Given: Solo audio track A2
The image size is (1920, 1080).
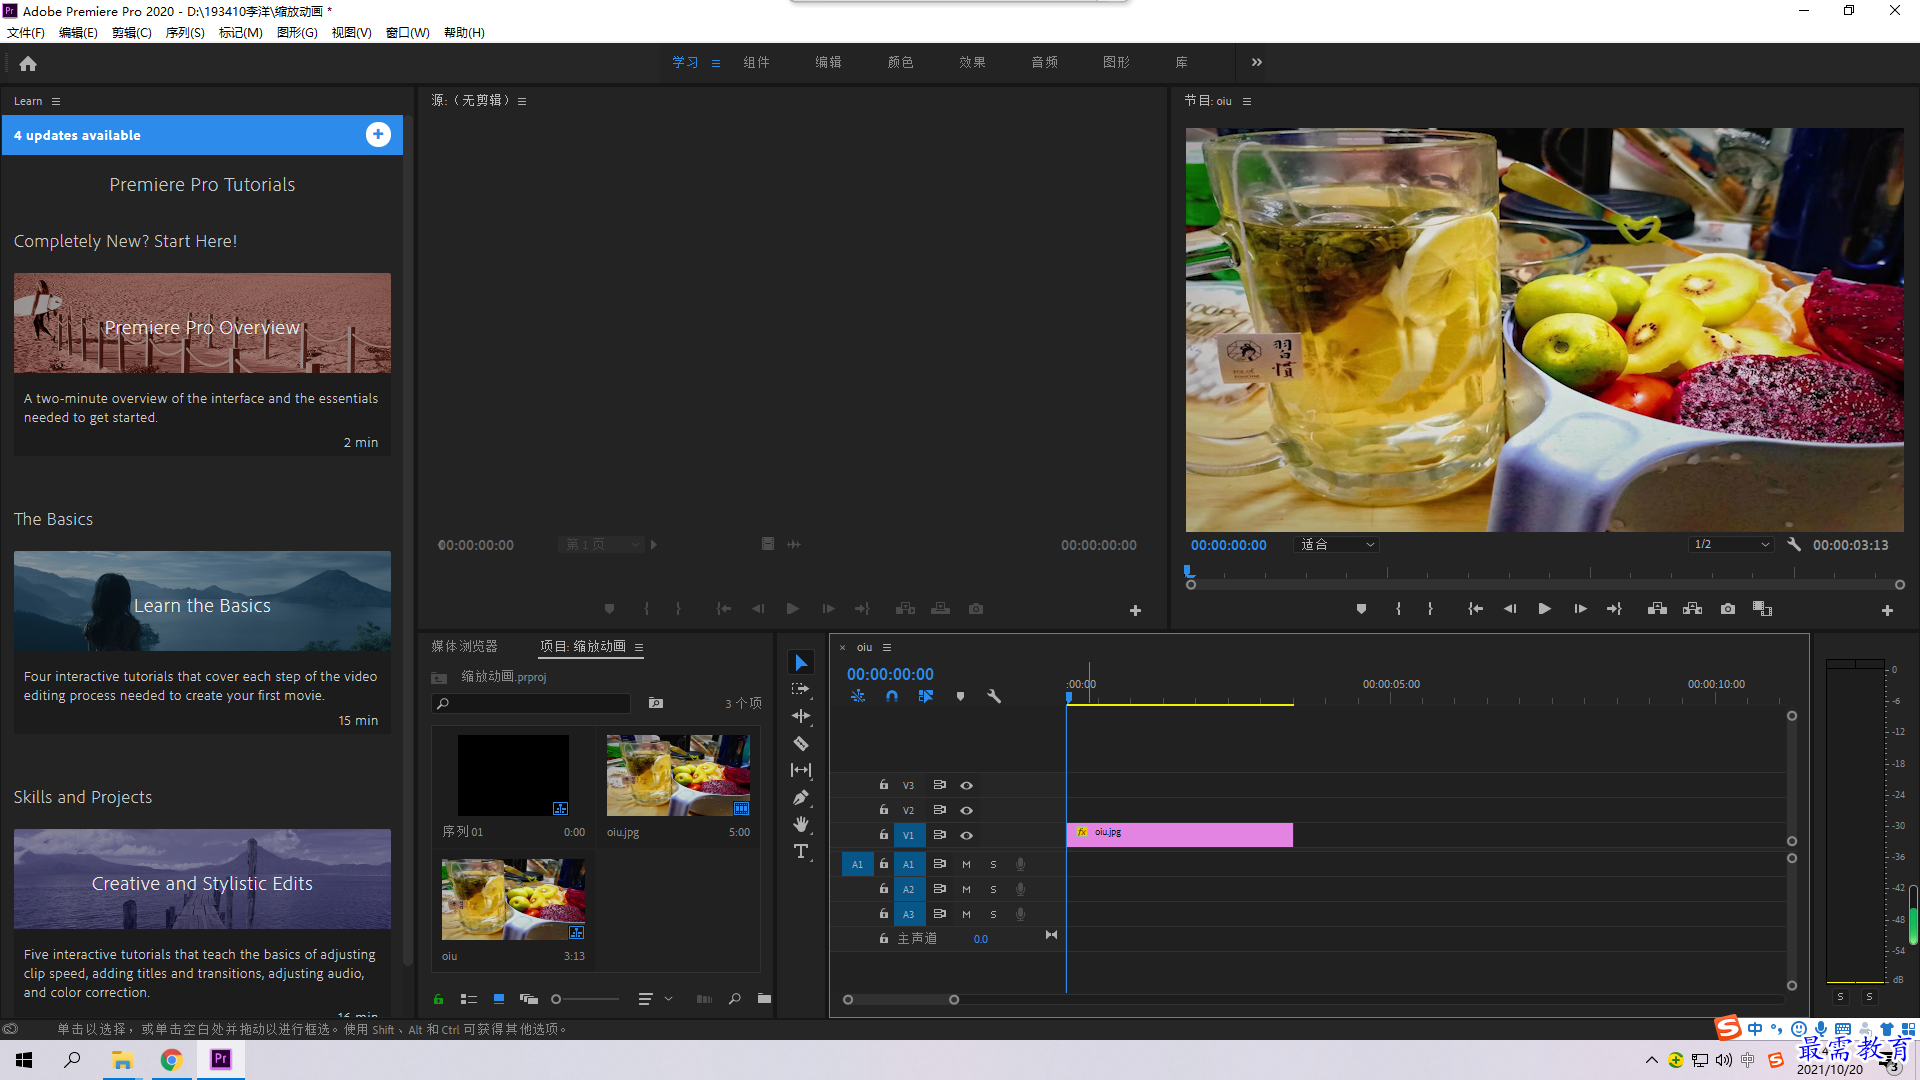Looking at the screenshot, I should [x=993, y=890].
